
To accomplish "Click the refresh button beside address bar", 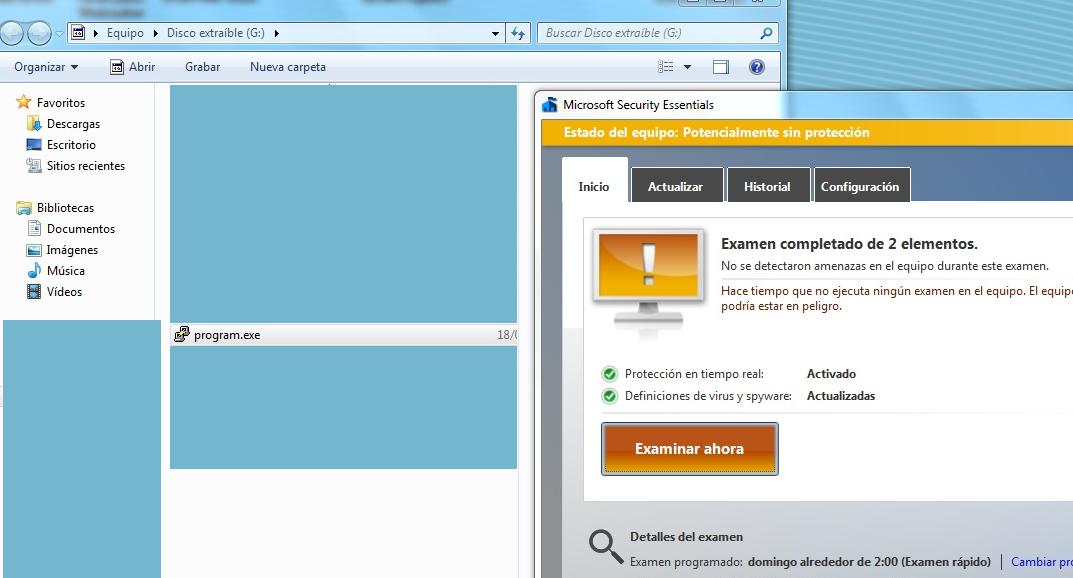I will [x=518, y=33].
